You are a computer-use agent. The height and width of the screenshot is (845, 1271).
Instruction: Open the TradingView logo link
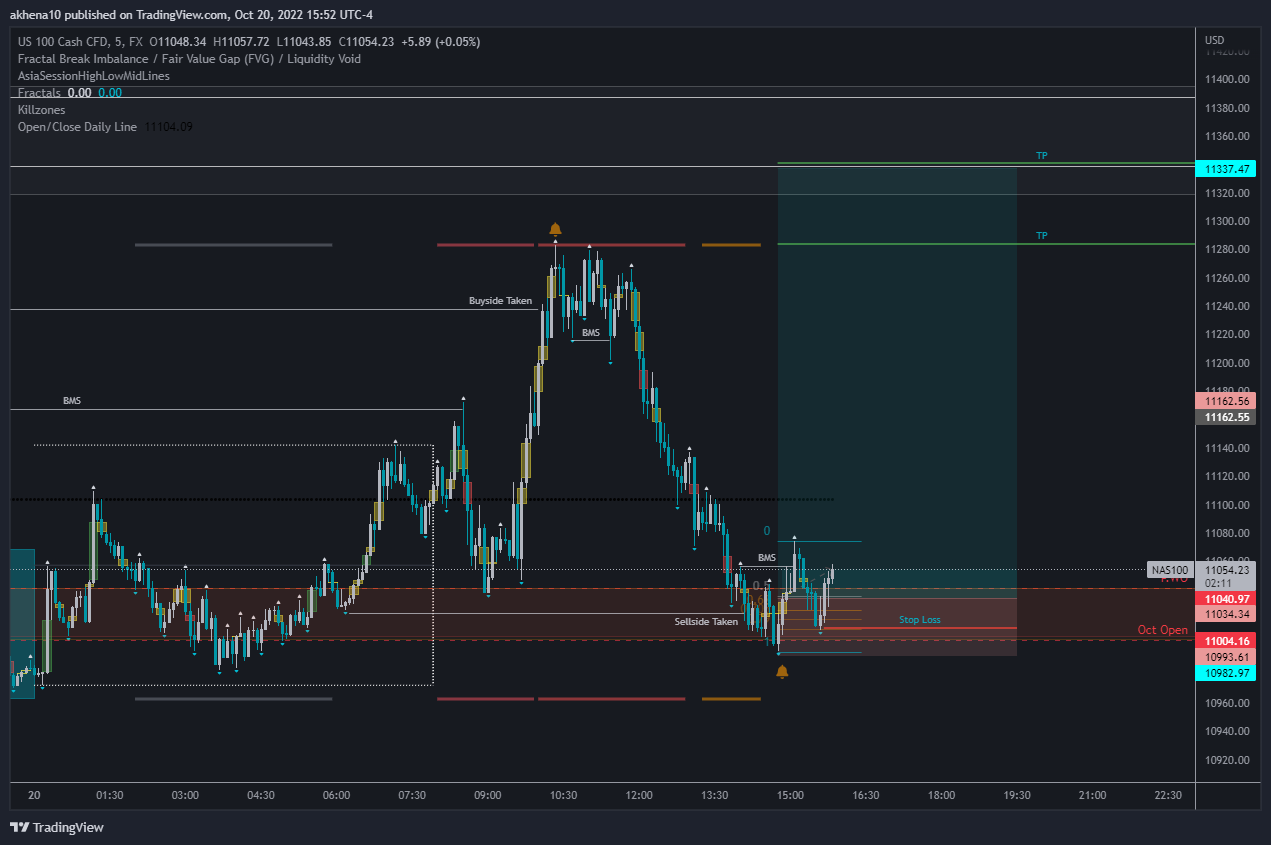57,827
